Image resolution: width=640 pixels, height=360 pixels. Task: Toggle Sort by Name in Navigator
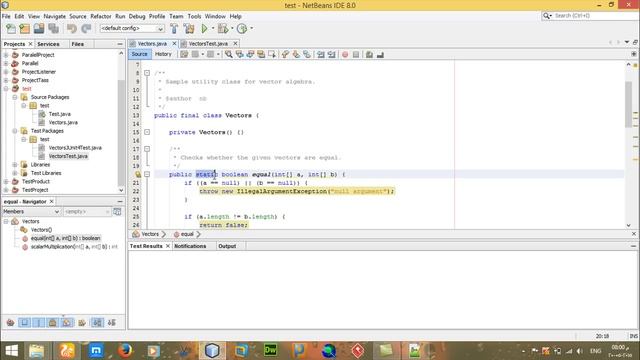97,322
